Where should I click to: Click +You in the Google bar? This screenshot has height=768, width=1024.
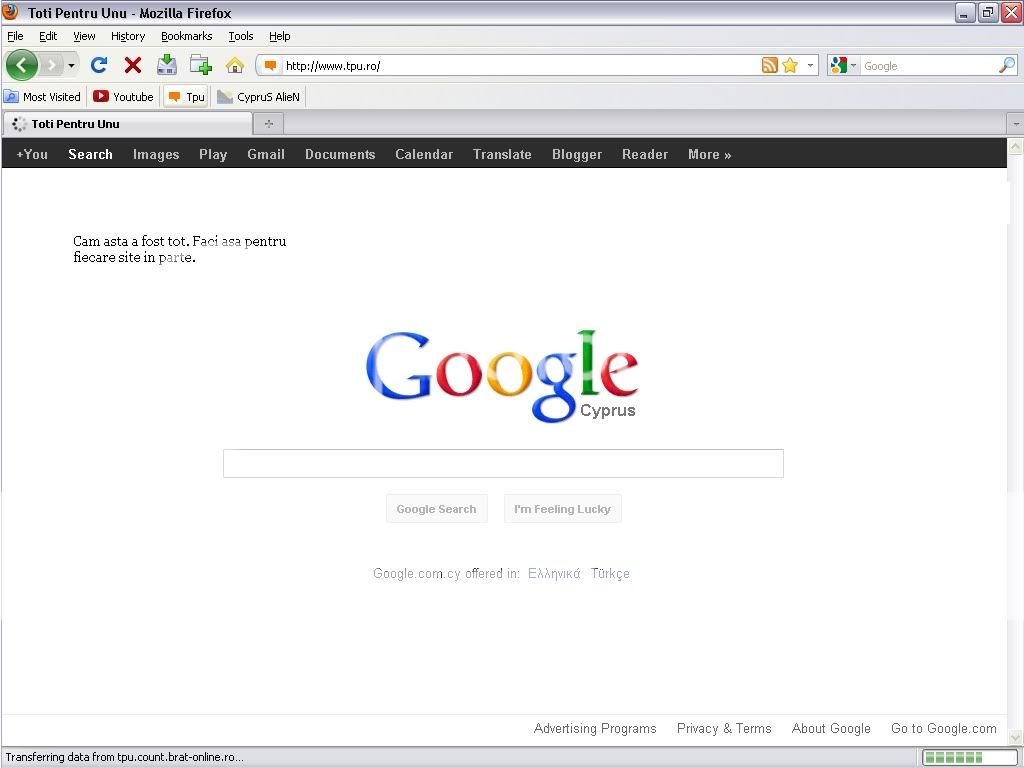[x=32, y=154]
